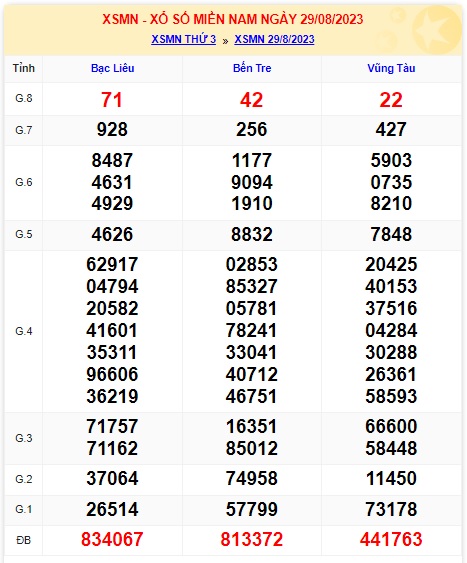
Task: Click the Vũng Tàu special prize 441763
Action: 391,539
